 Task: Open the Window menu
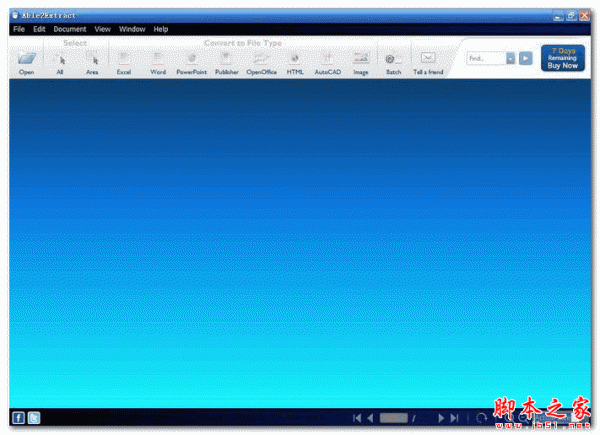click(x=132, y=29)
